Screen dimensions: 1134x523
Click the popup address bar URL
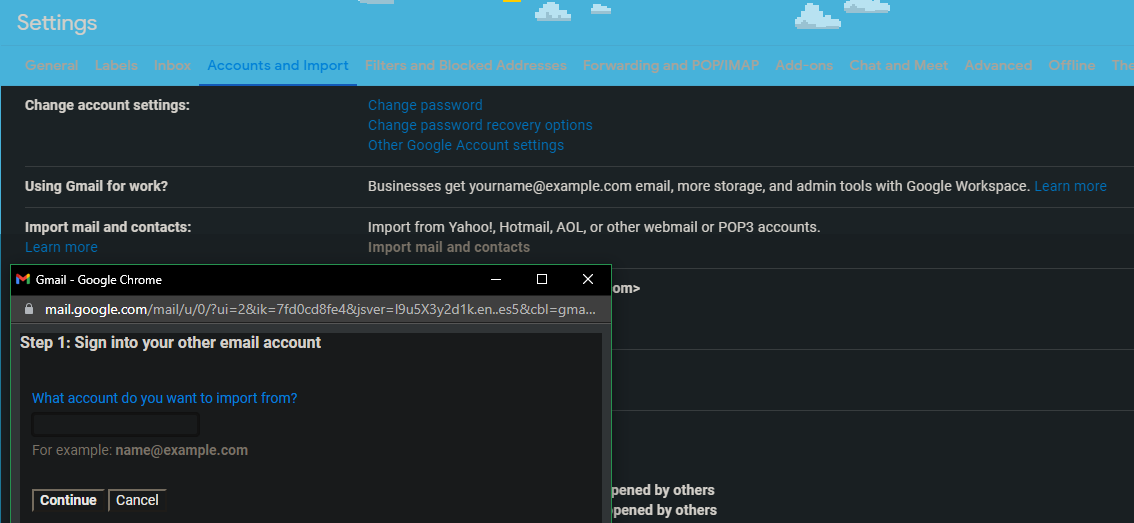tap(320, 310)
